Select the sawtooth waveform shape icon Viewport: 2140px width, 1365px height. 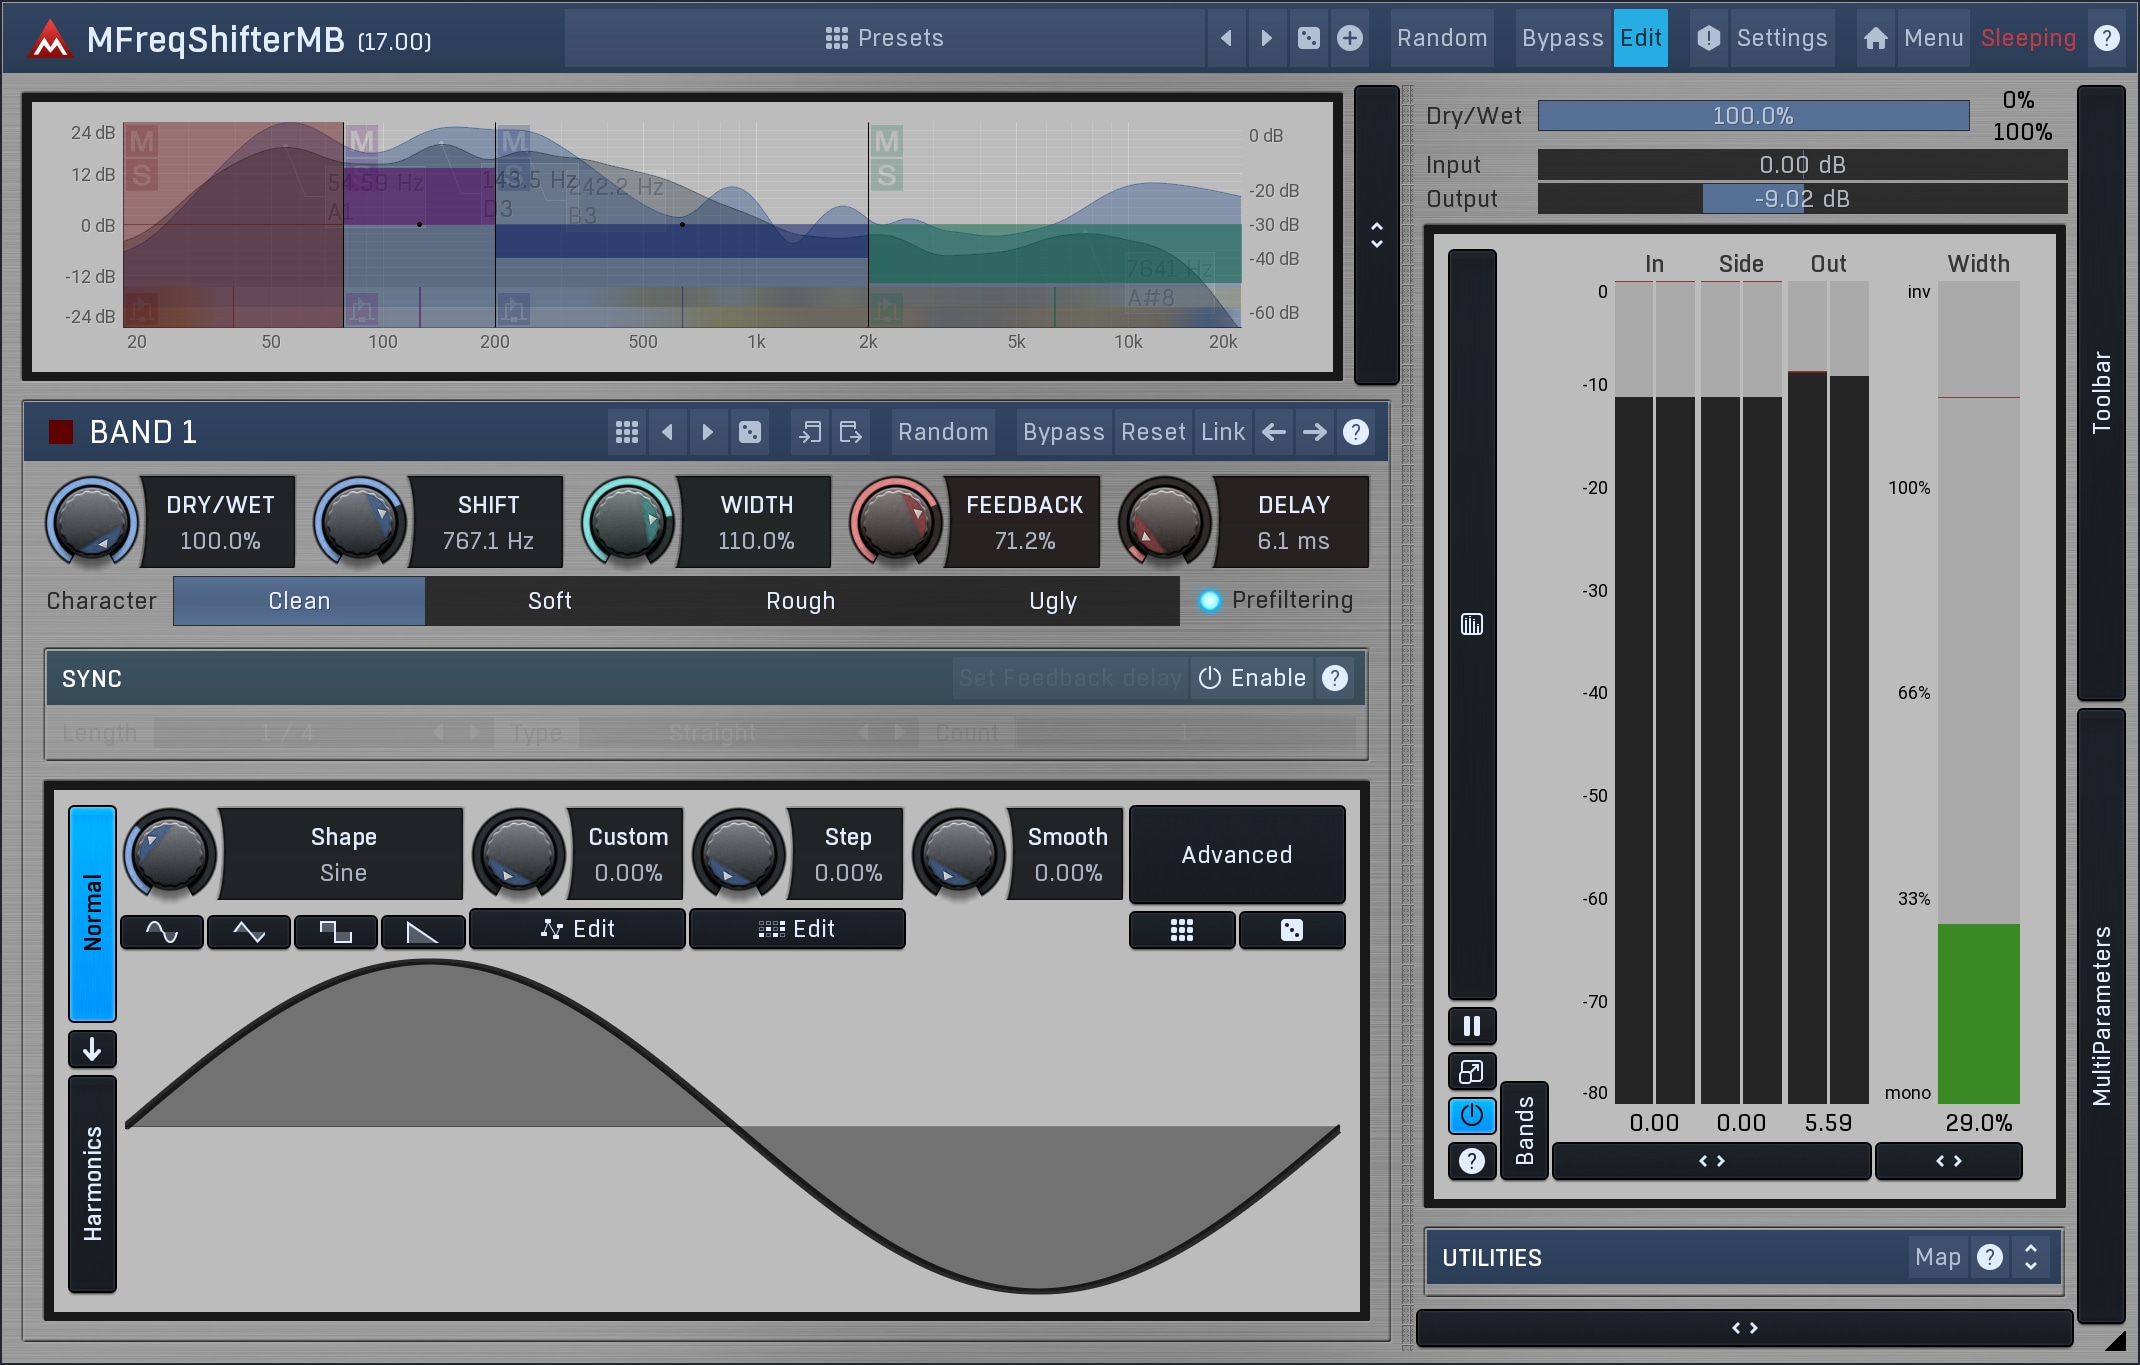click(422, 932)
